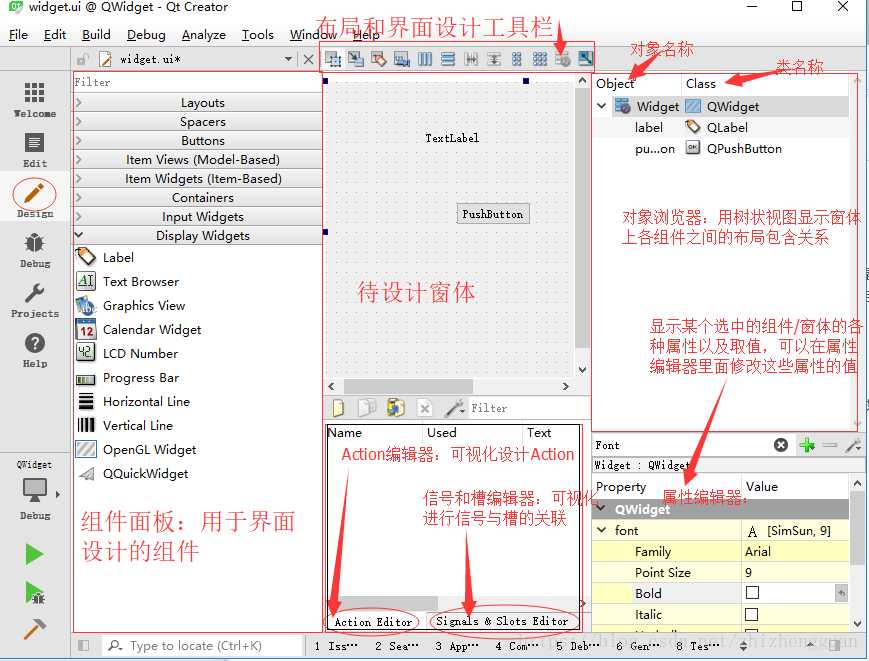869x661 pixels.
Task: Open the Build menu
Action: pos(96,34)
